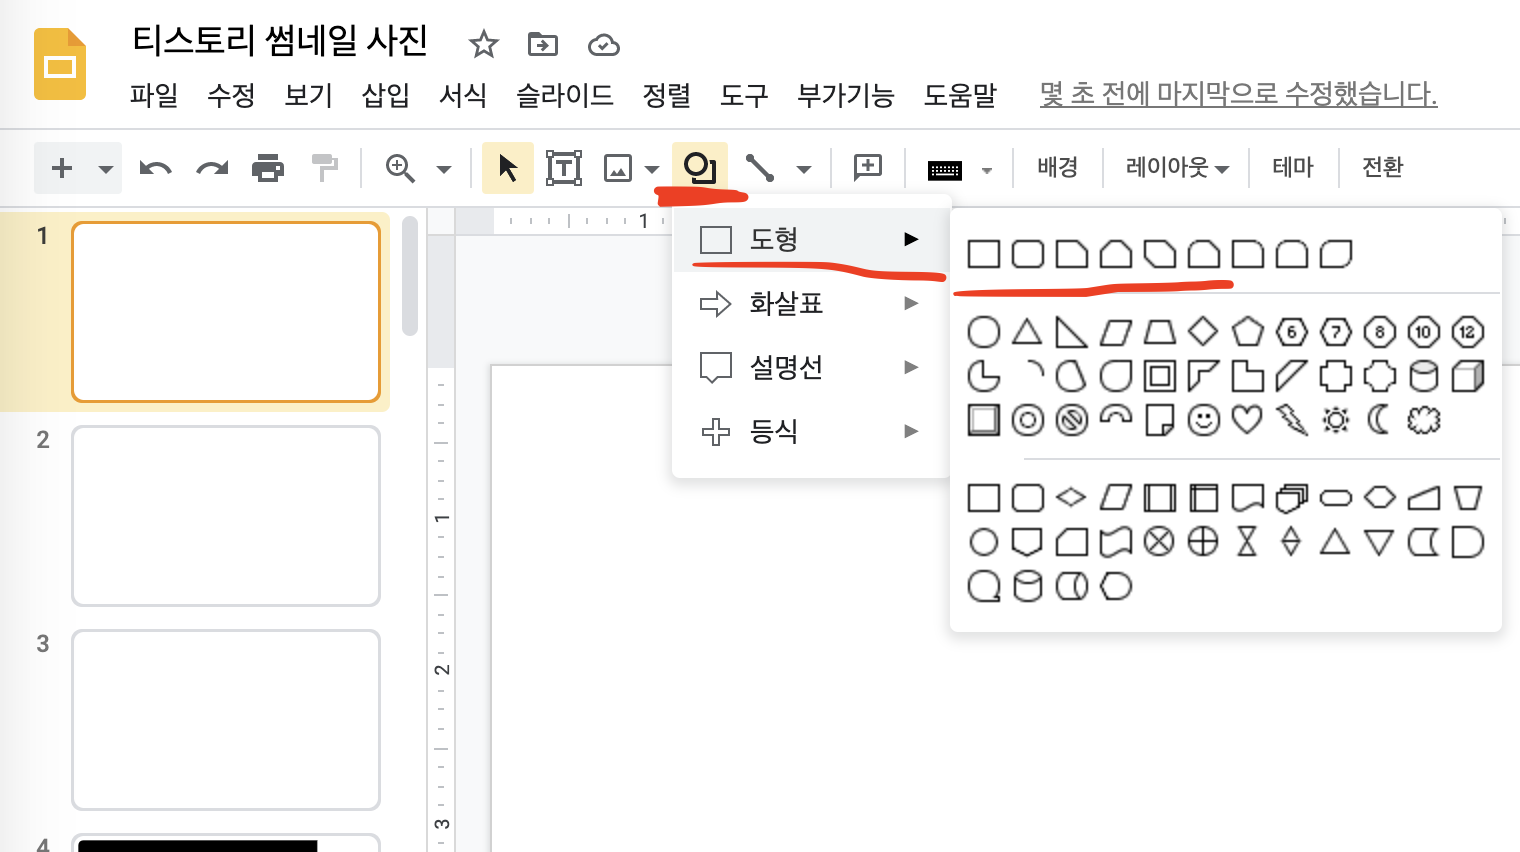Expand the 등식 equation submenu

[811, 431]
